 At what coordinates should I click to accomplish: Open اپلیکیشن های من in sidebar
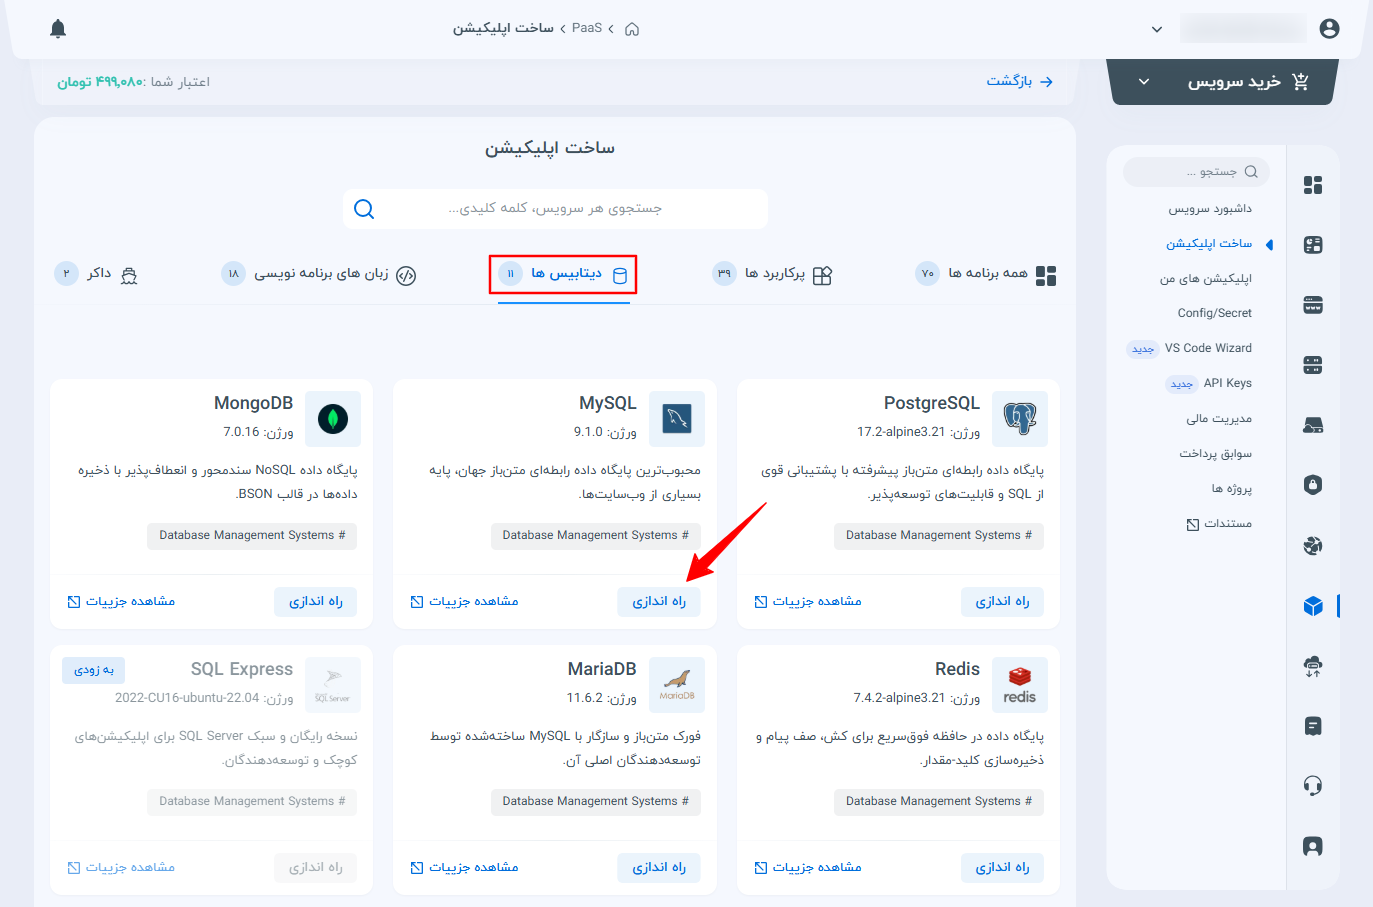(1206, 279)
